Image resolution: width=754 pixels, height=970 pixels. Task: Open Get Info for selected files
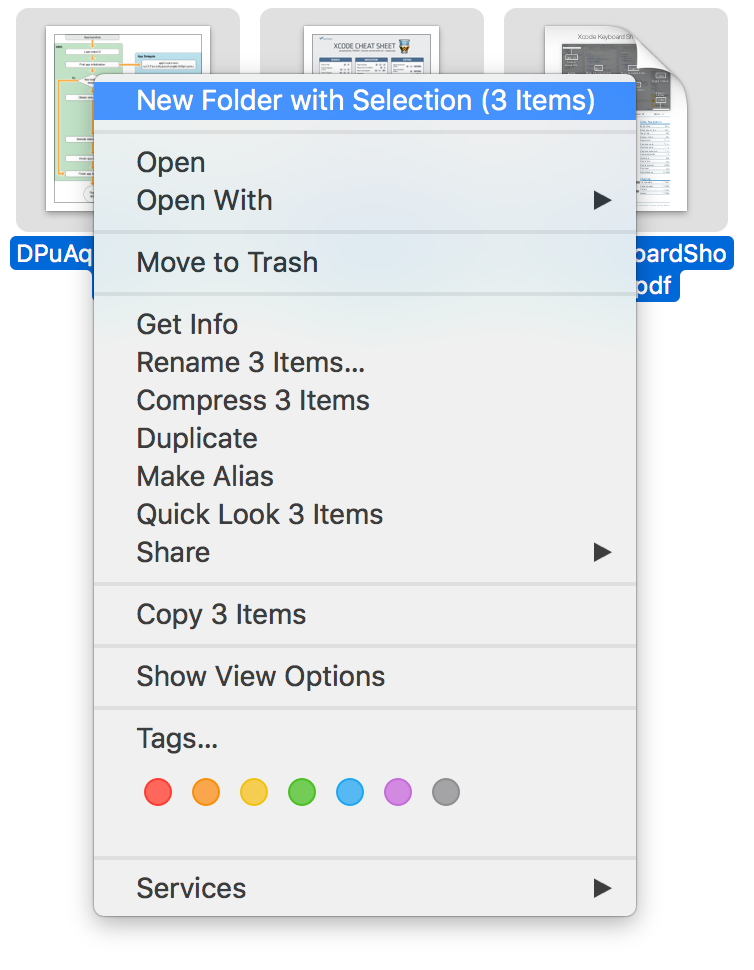pyautogui.click(x=187, y=325)
